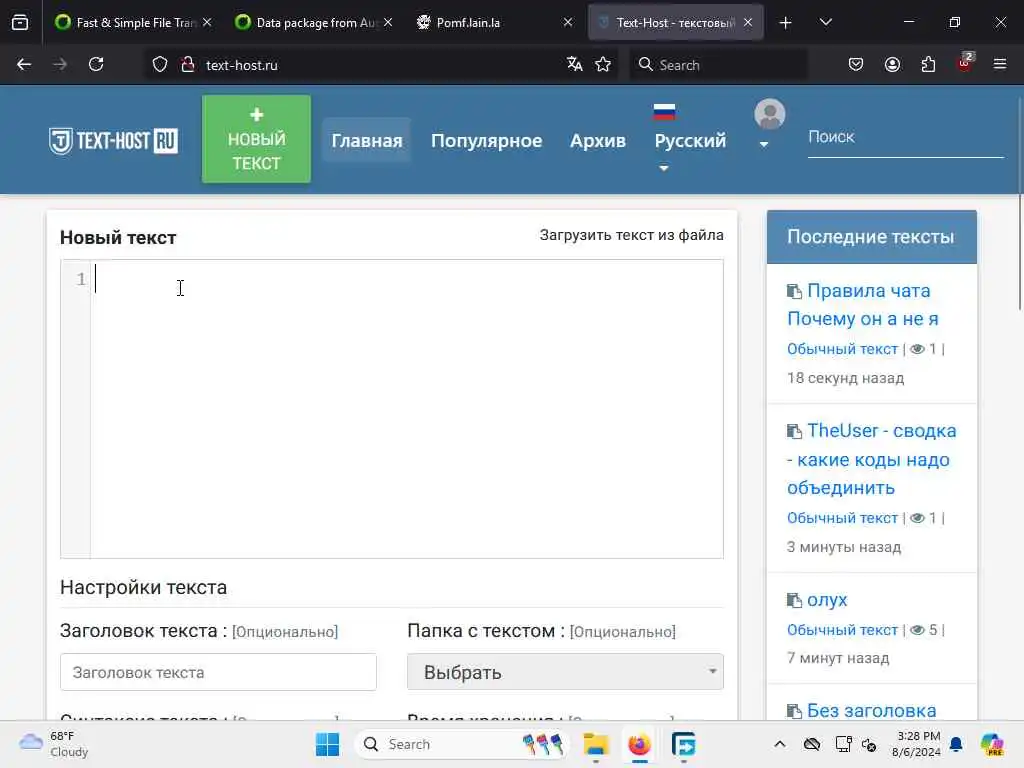Open the Без заголовка recent text
Viewport: 1024px width, 768px height.
[x=871, y=711]
